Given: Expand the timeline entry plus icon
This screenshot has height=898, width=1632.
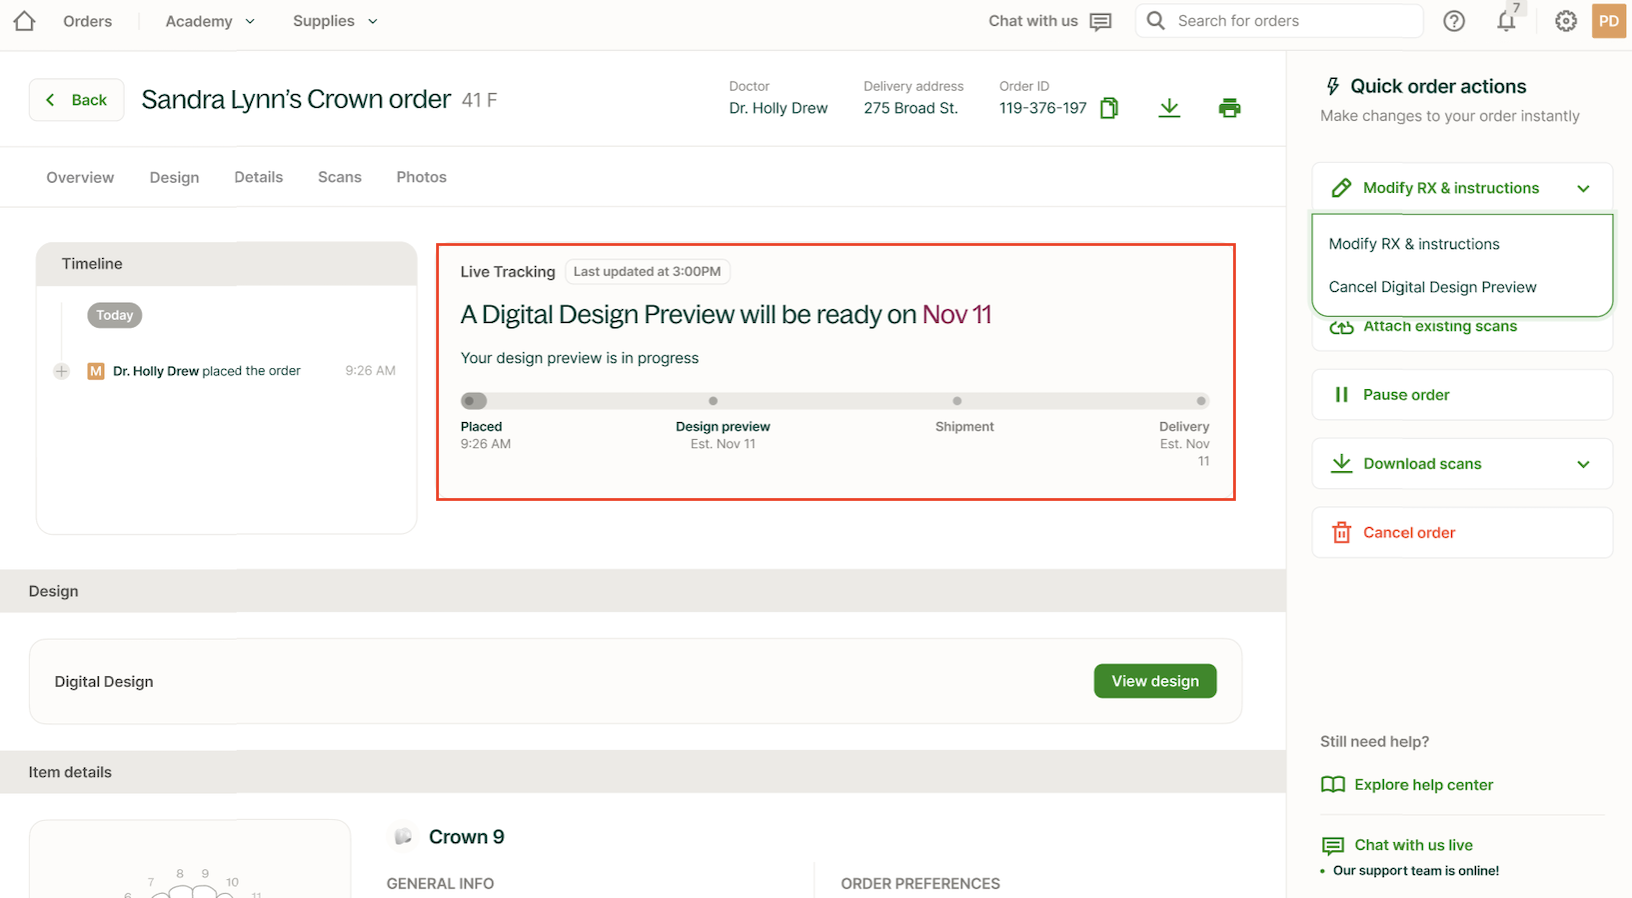Looking at the screenshot, I should [62, 371].
